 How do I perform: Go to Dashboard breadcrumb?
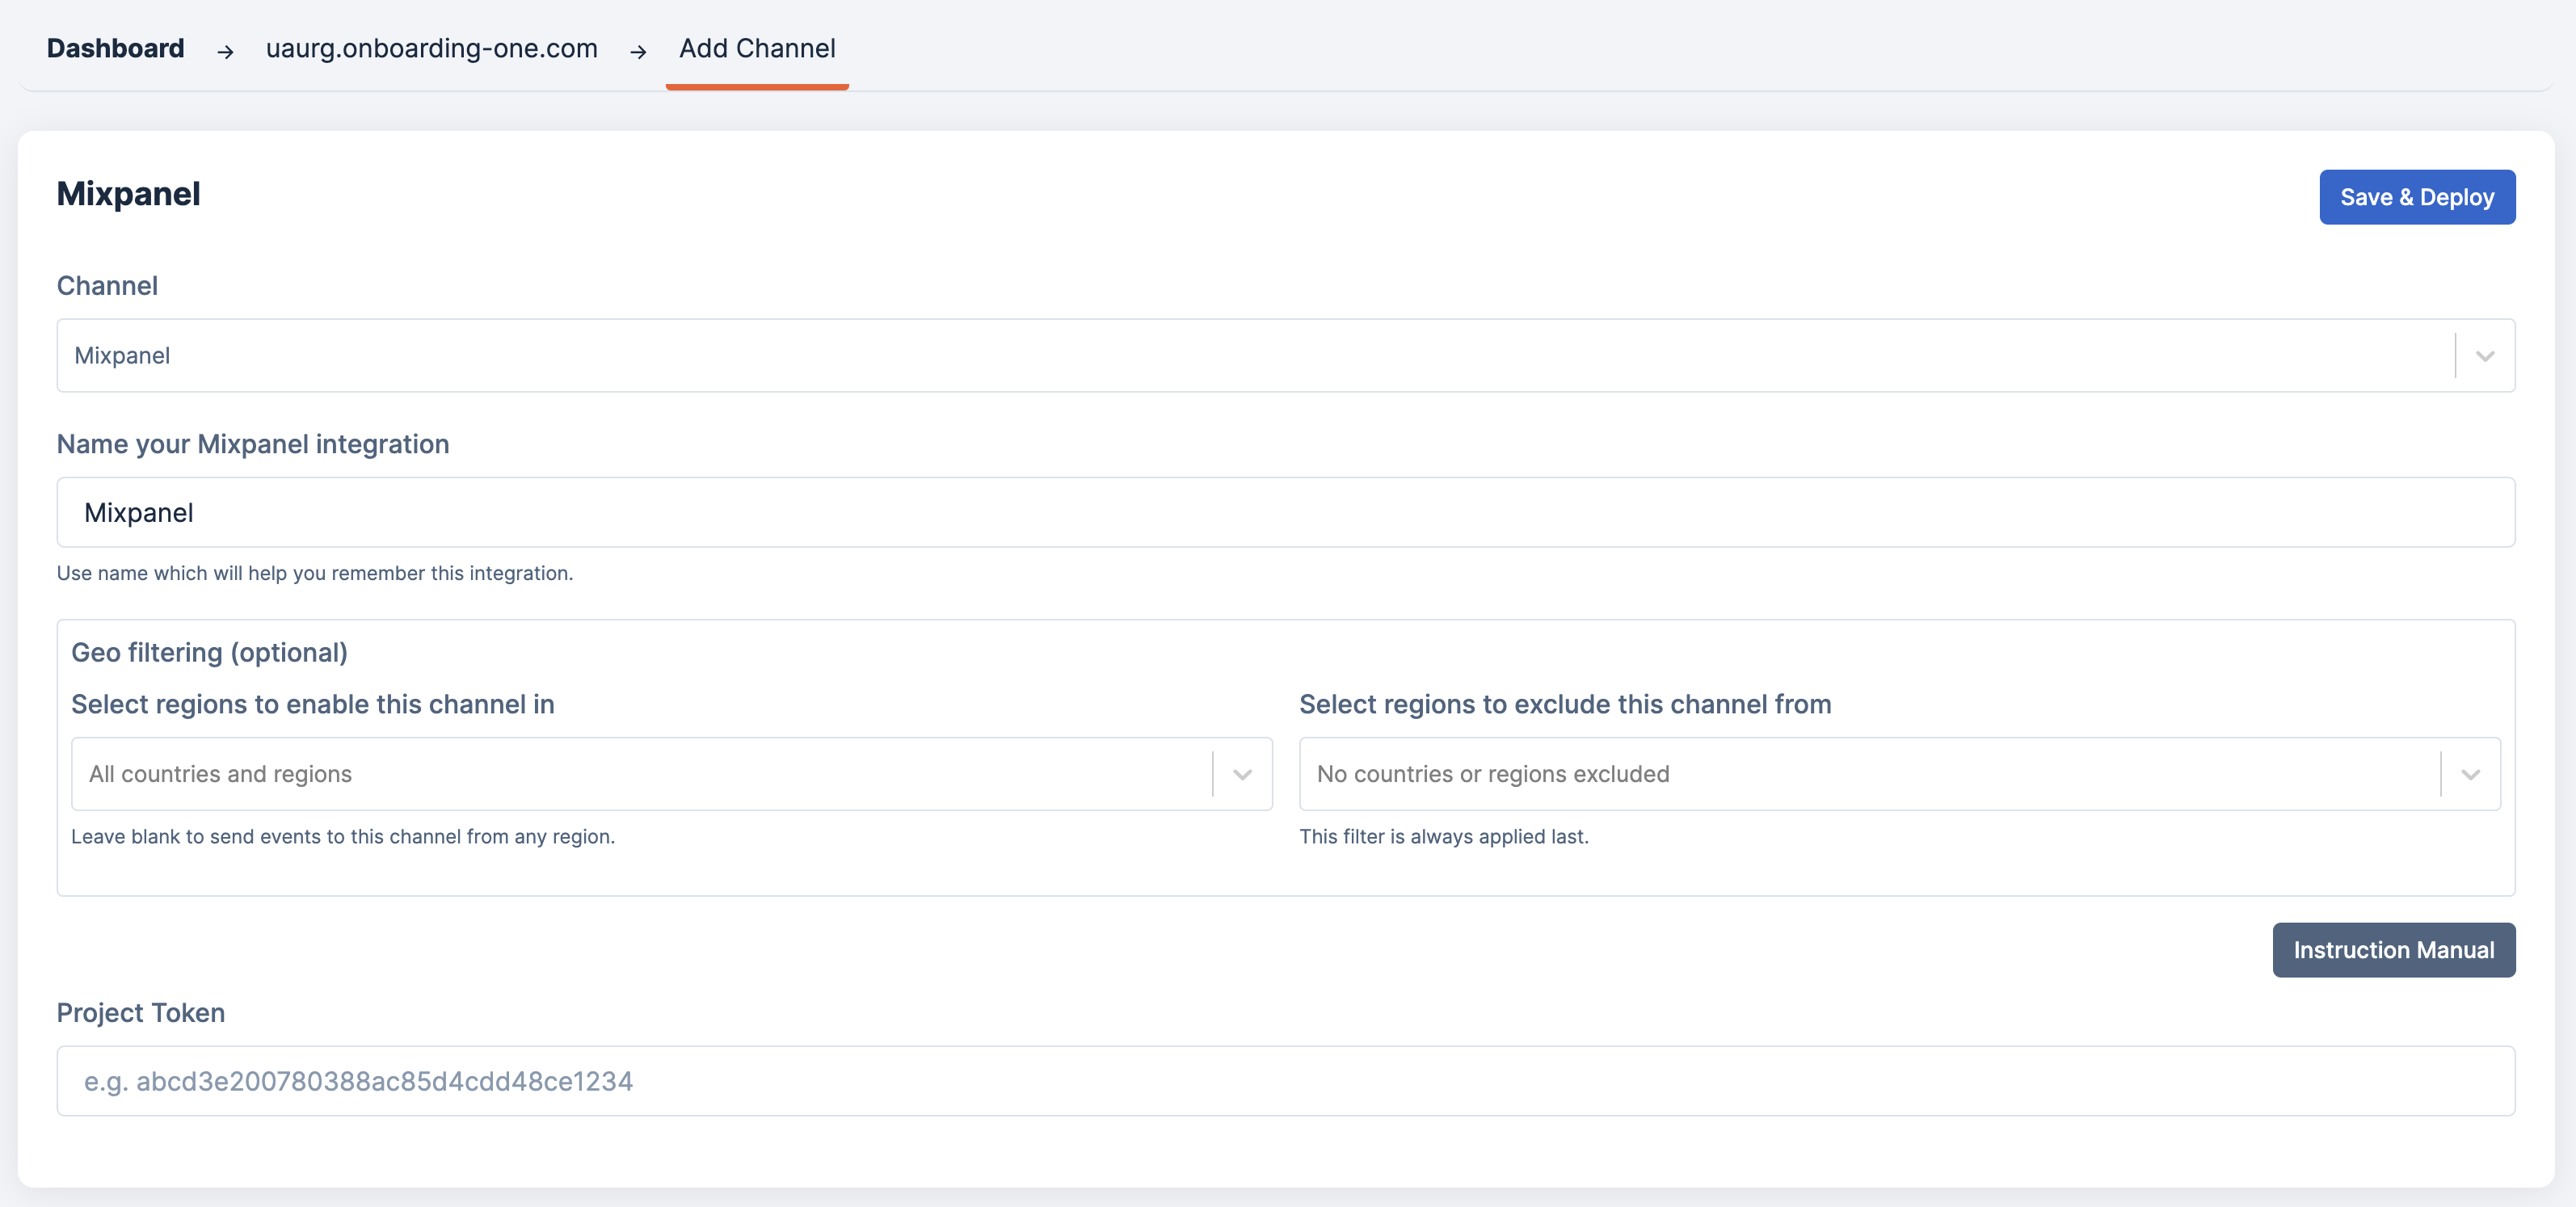click(115, 48)
